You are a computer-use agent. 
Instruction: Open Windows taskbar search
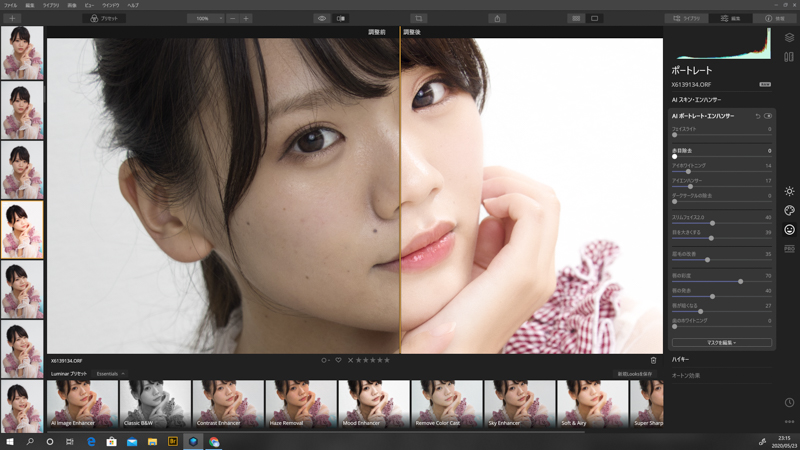coord(30,442)
